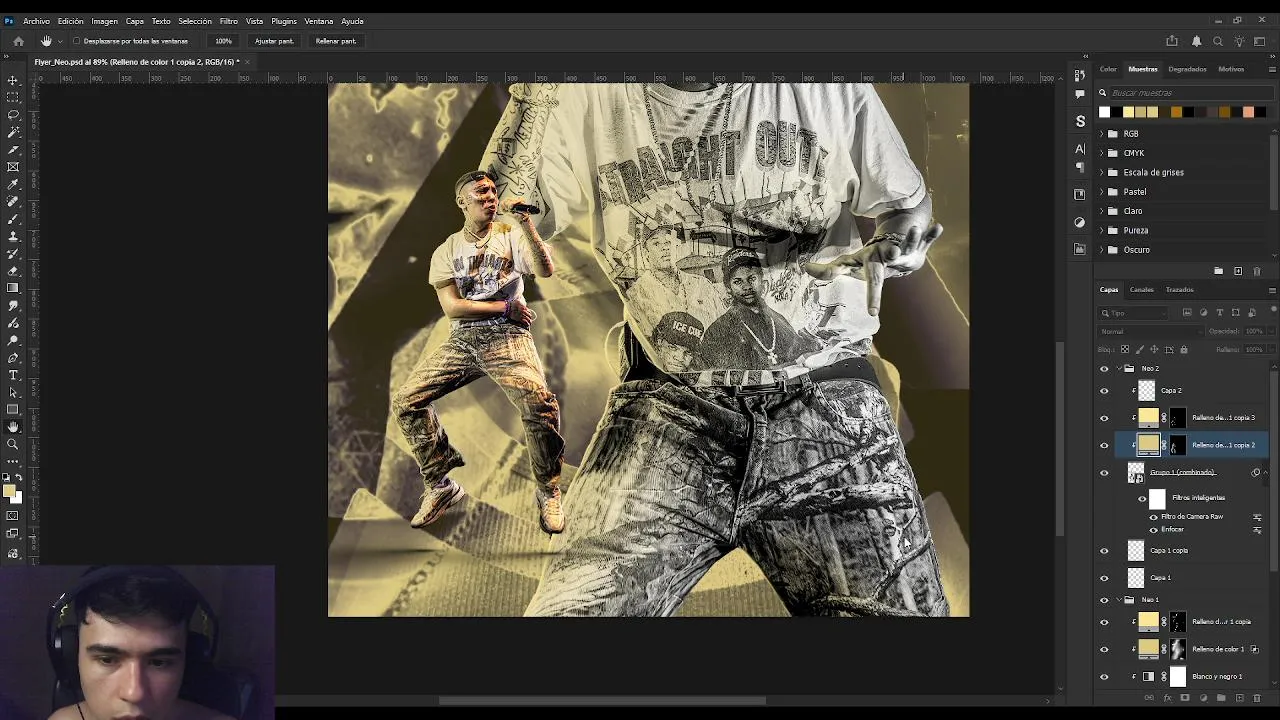Click the Home icon in options bar
The image size is (1280, 720).
[18, 41]
